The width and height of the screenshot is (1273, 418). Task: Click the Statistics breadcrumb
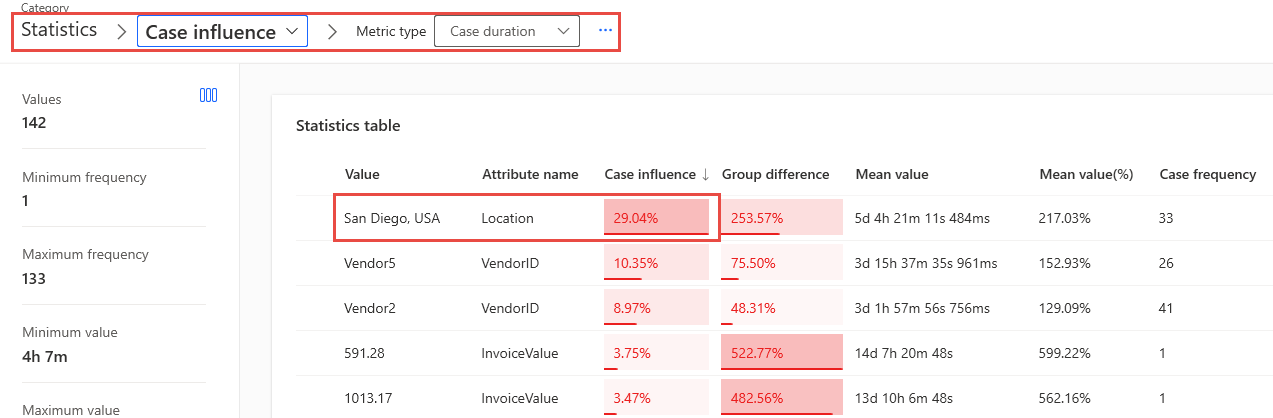click(x=59, y=30)
